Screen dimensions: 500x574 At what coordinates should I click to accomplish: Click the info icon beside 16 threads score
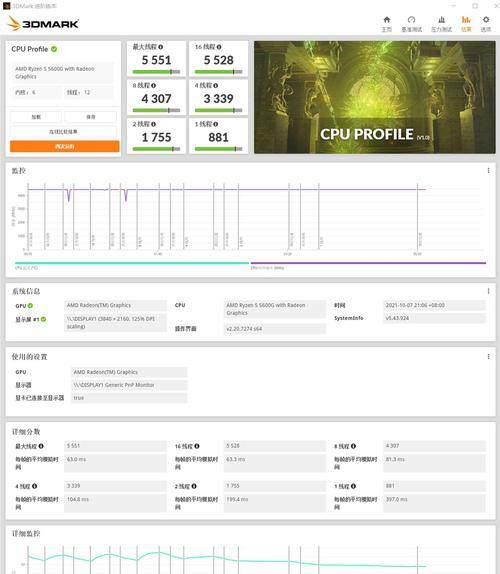pyautogui.click(x=219, y=47)
